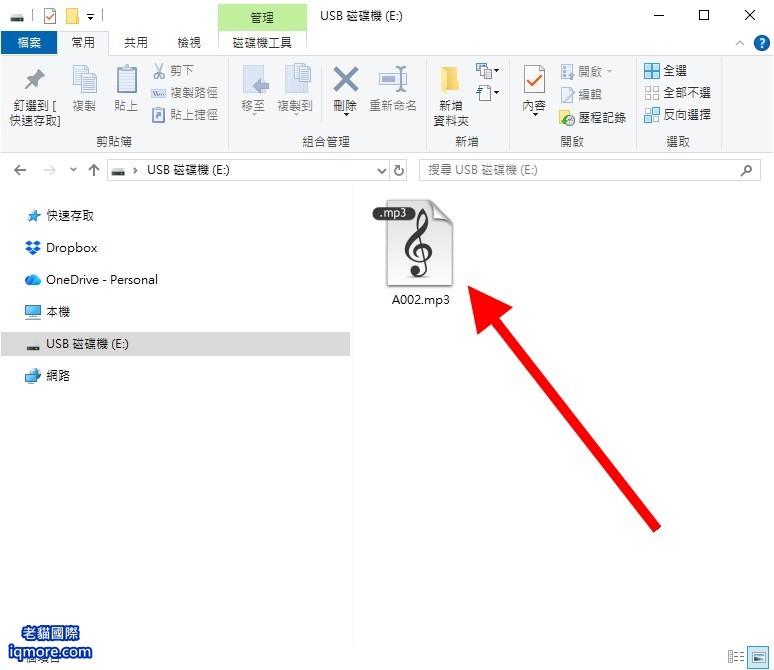
Task: Open Customize Quick Access Toolbar dropdown
Action: tap(90, 17)
